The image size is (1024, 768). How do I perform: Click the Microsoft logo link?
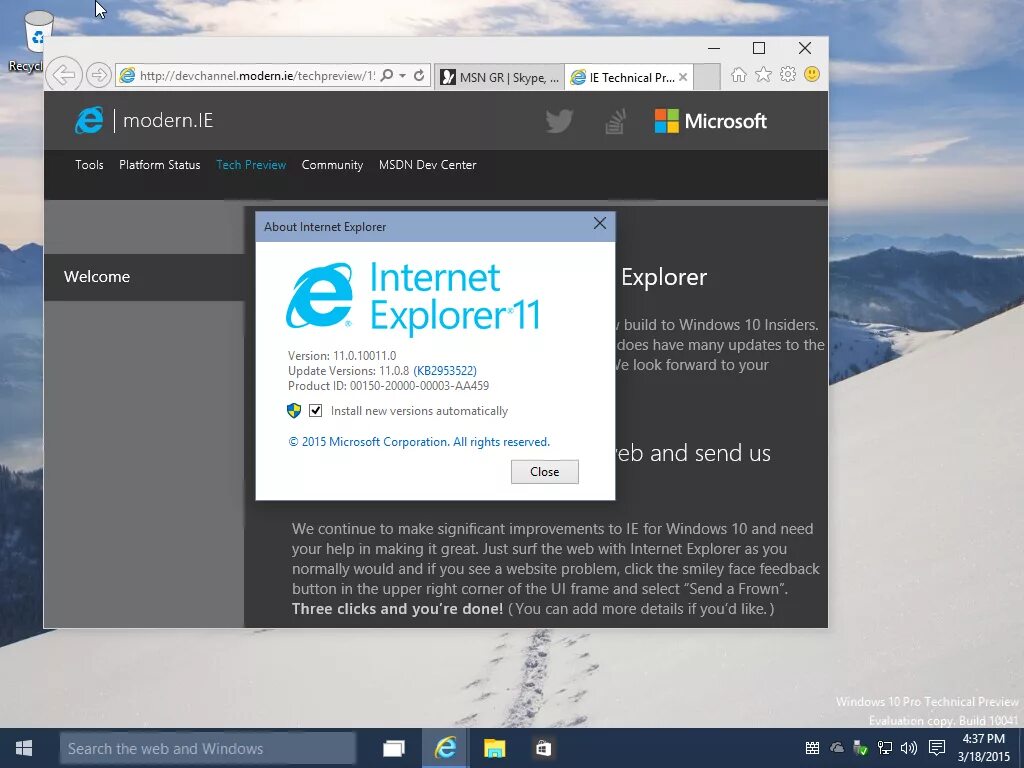click(711, 121)
